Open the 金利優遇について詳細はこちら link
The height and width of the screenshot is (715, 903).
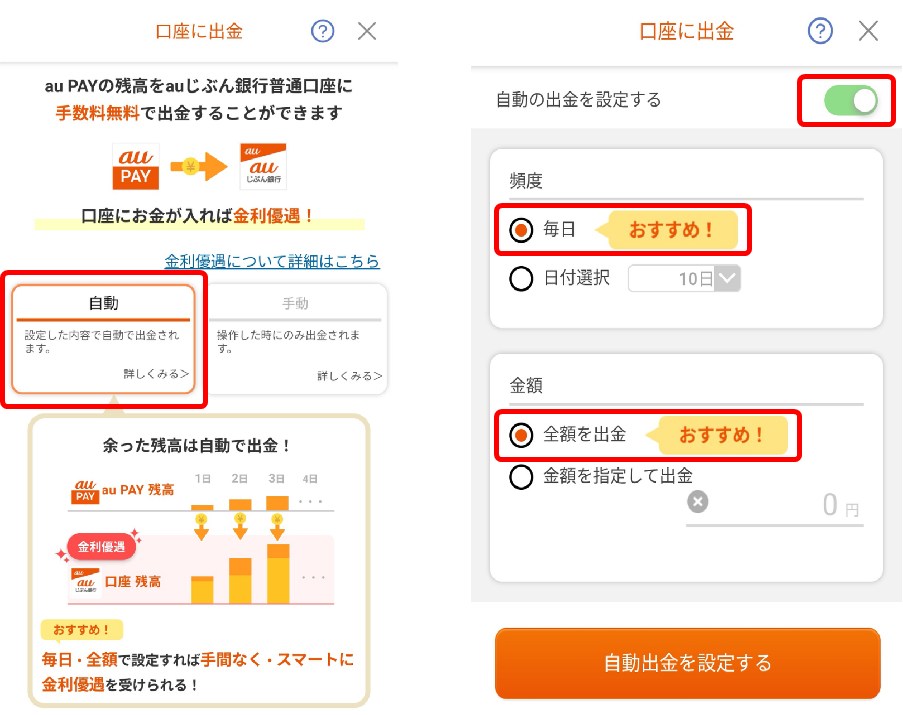coord(270,261)
